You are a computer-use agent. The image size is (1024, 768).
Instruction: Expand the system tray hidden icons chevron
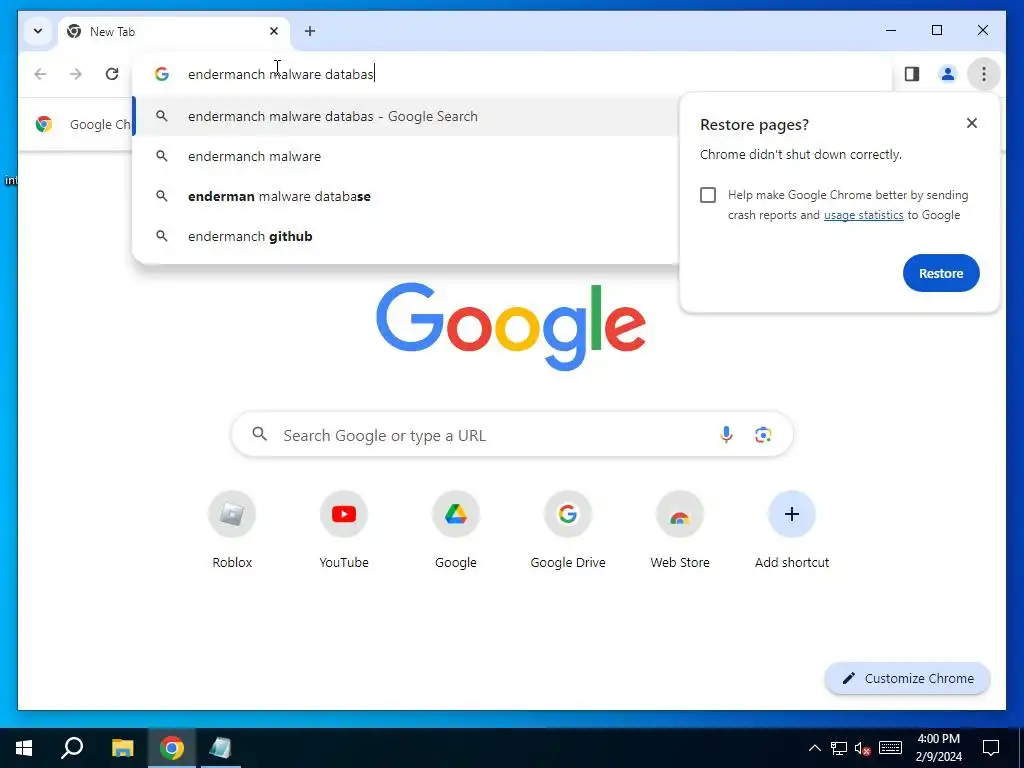814,748
